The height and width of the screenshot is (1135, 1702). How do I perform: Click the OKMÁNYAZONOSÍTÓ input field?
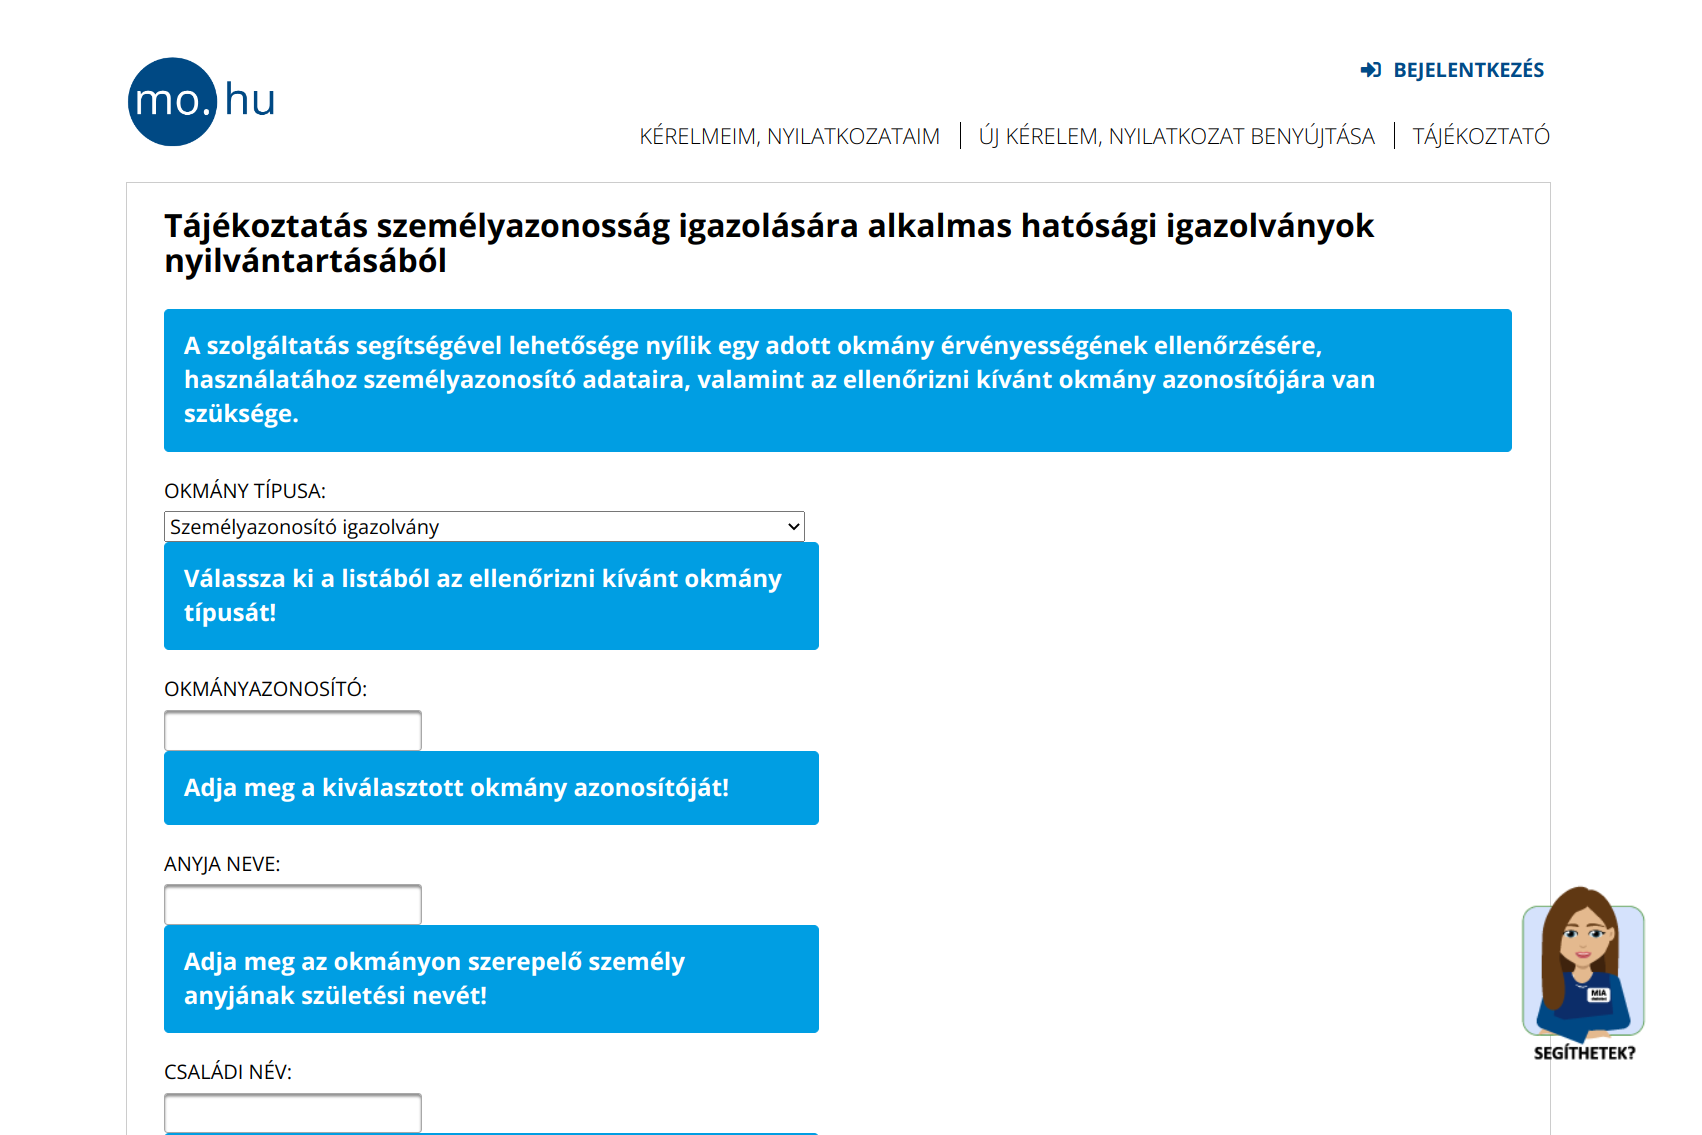click(292, 730)
